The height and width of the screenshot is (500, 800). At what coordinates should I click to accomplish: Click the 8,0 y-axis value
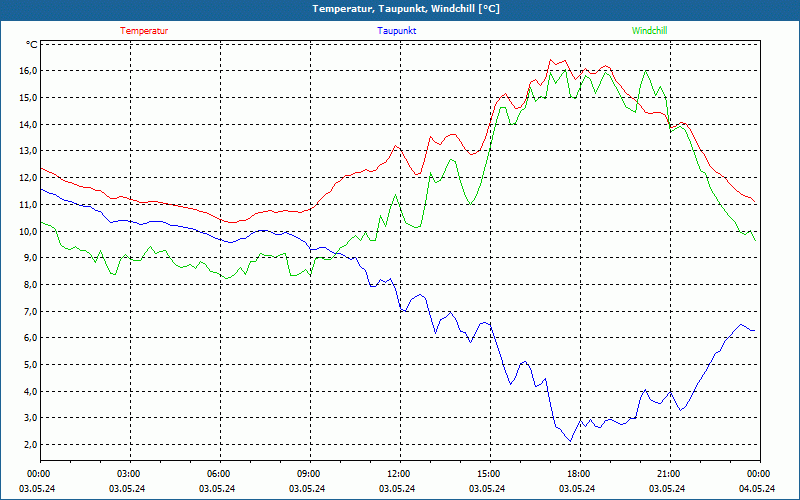click(x=31, y=285)
